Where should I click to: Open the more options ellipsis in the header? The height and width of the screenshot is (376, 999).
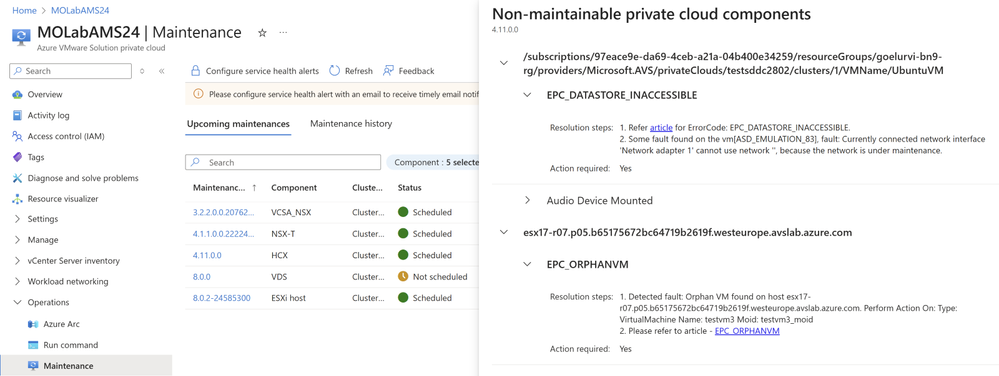[x=284, y=33]
